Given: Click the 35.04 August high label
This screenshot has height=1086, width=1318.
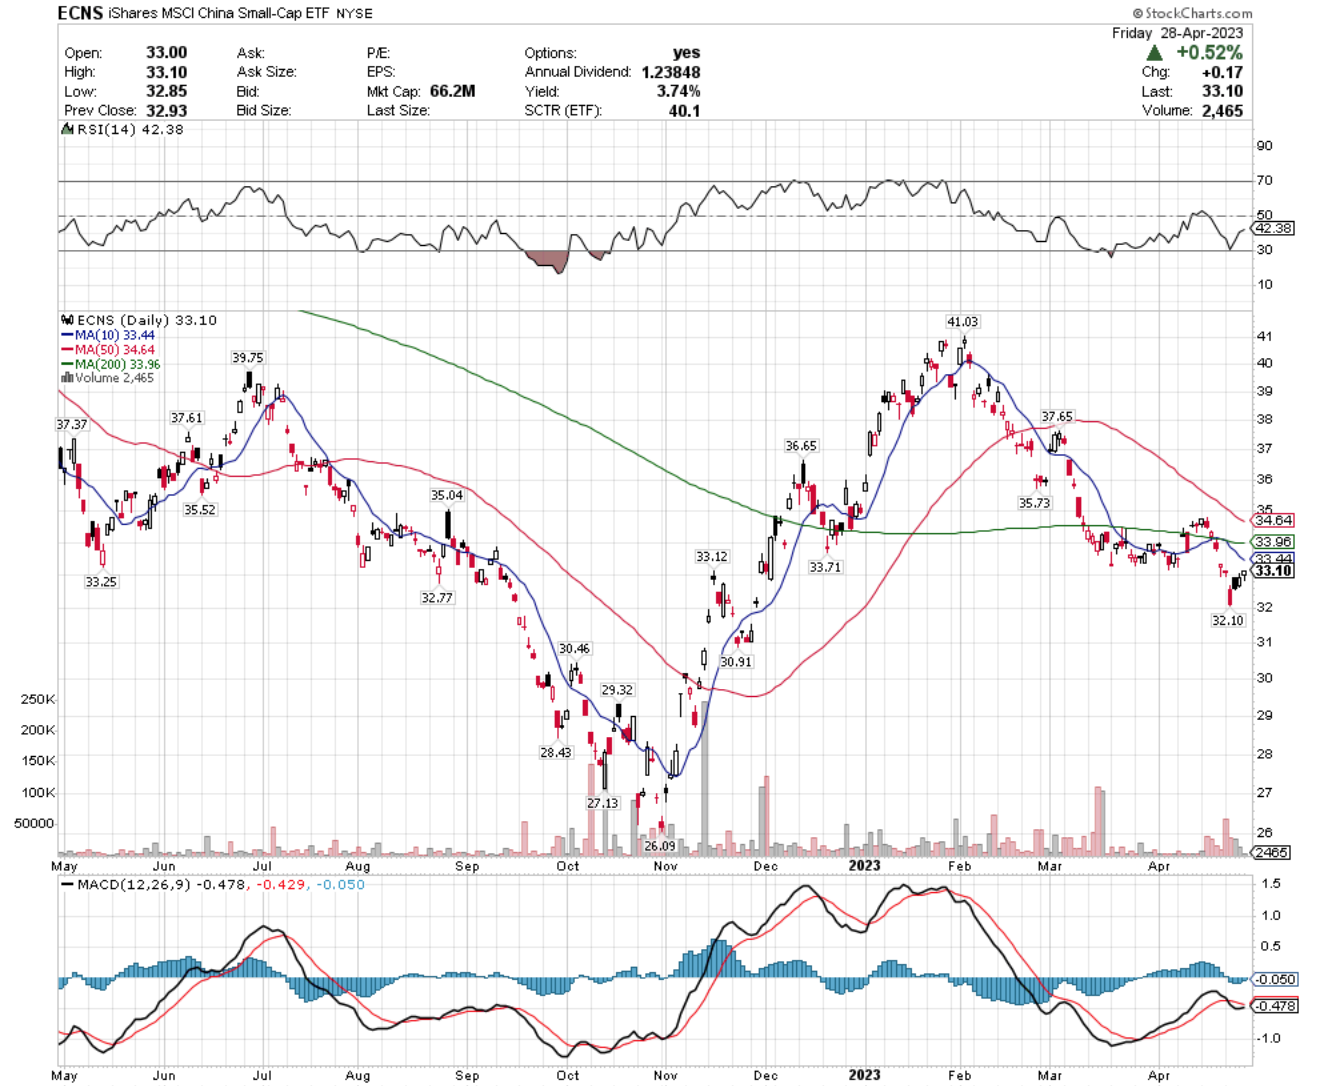Looking at the screenshot, I should click(x=447, y=496).
